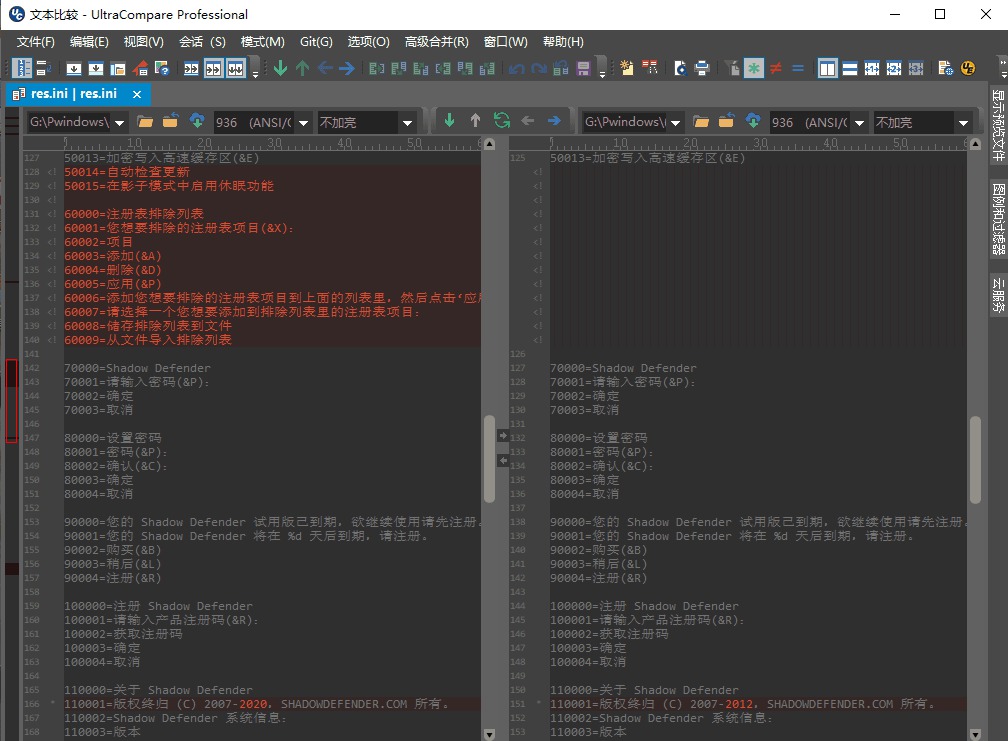Jump to next difference with green down arrow in main toolbar

280,67
